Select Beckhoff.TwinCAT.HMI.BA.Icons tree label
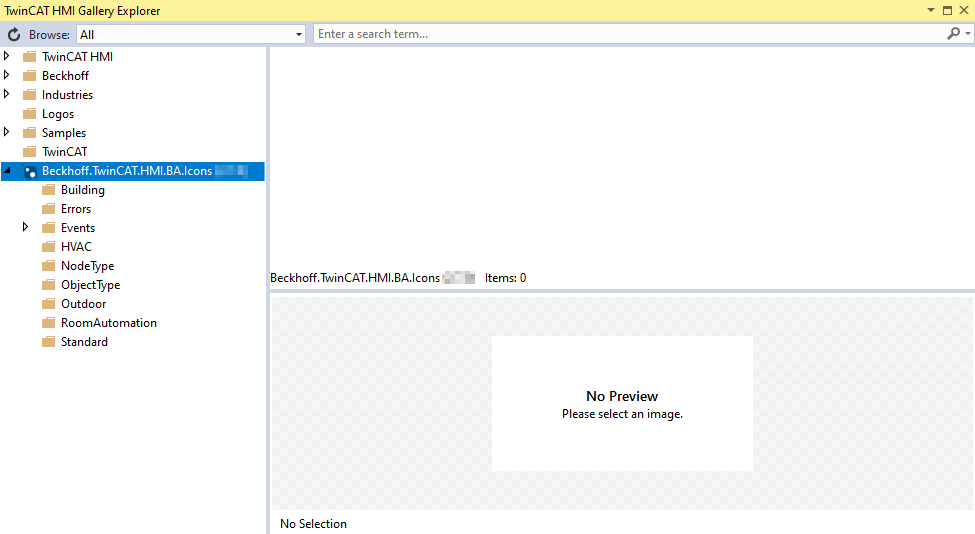Viewport: 975px width, 534px height. 127,171
